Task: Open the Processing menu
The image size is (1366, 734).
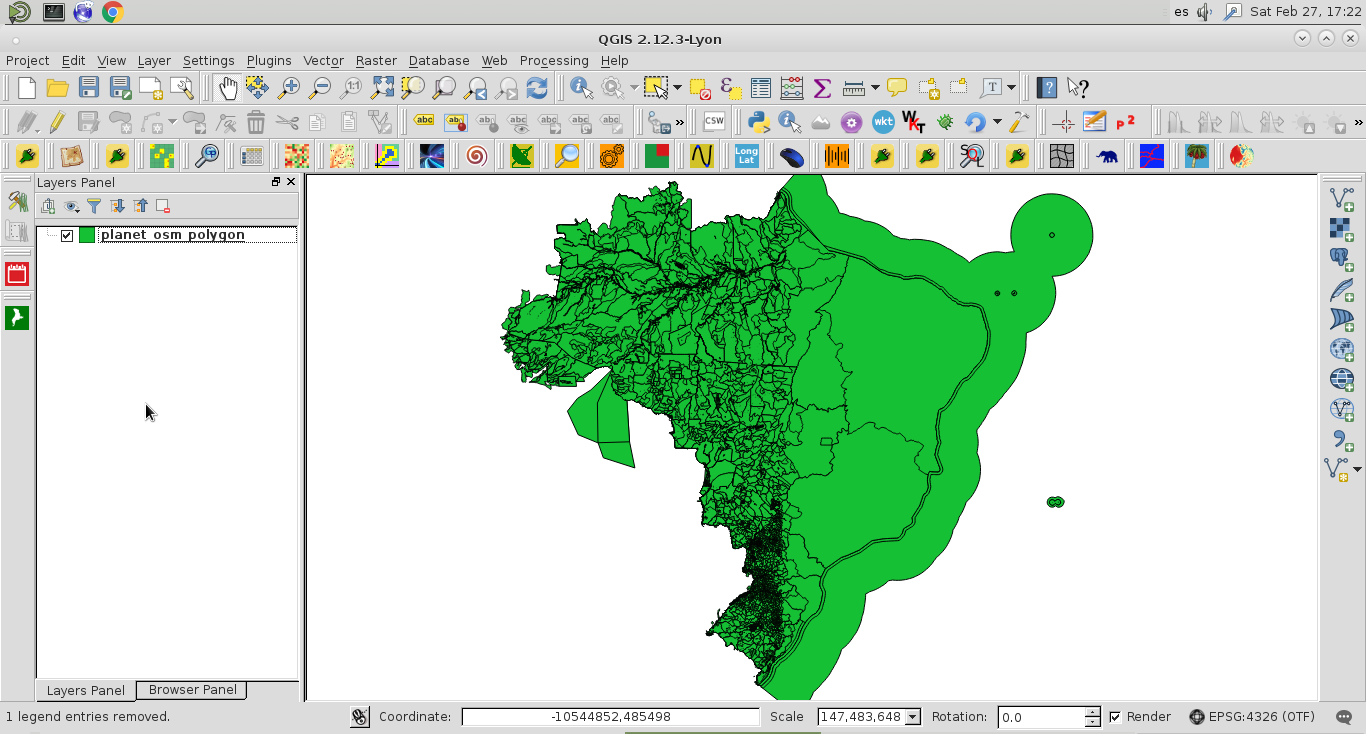Action: [554, 61]
